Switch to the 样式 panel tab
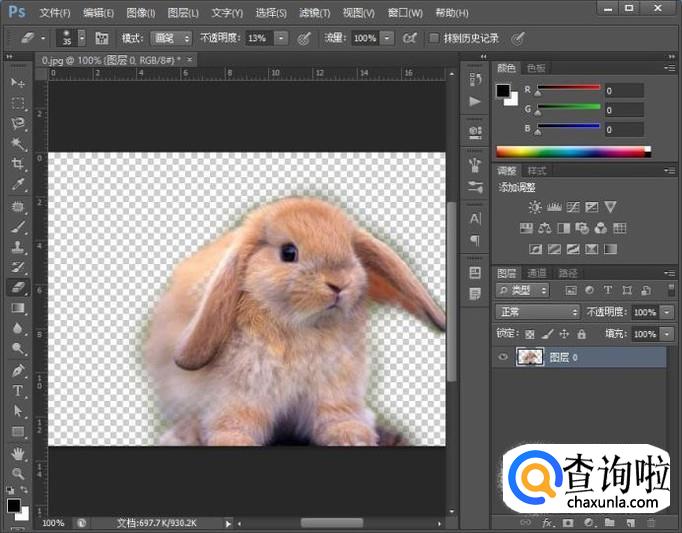Viewport: 682px width, 533px height. click(537, 171)
